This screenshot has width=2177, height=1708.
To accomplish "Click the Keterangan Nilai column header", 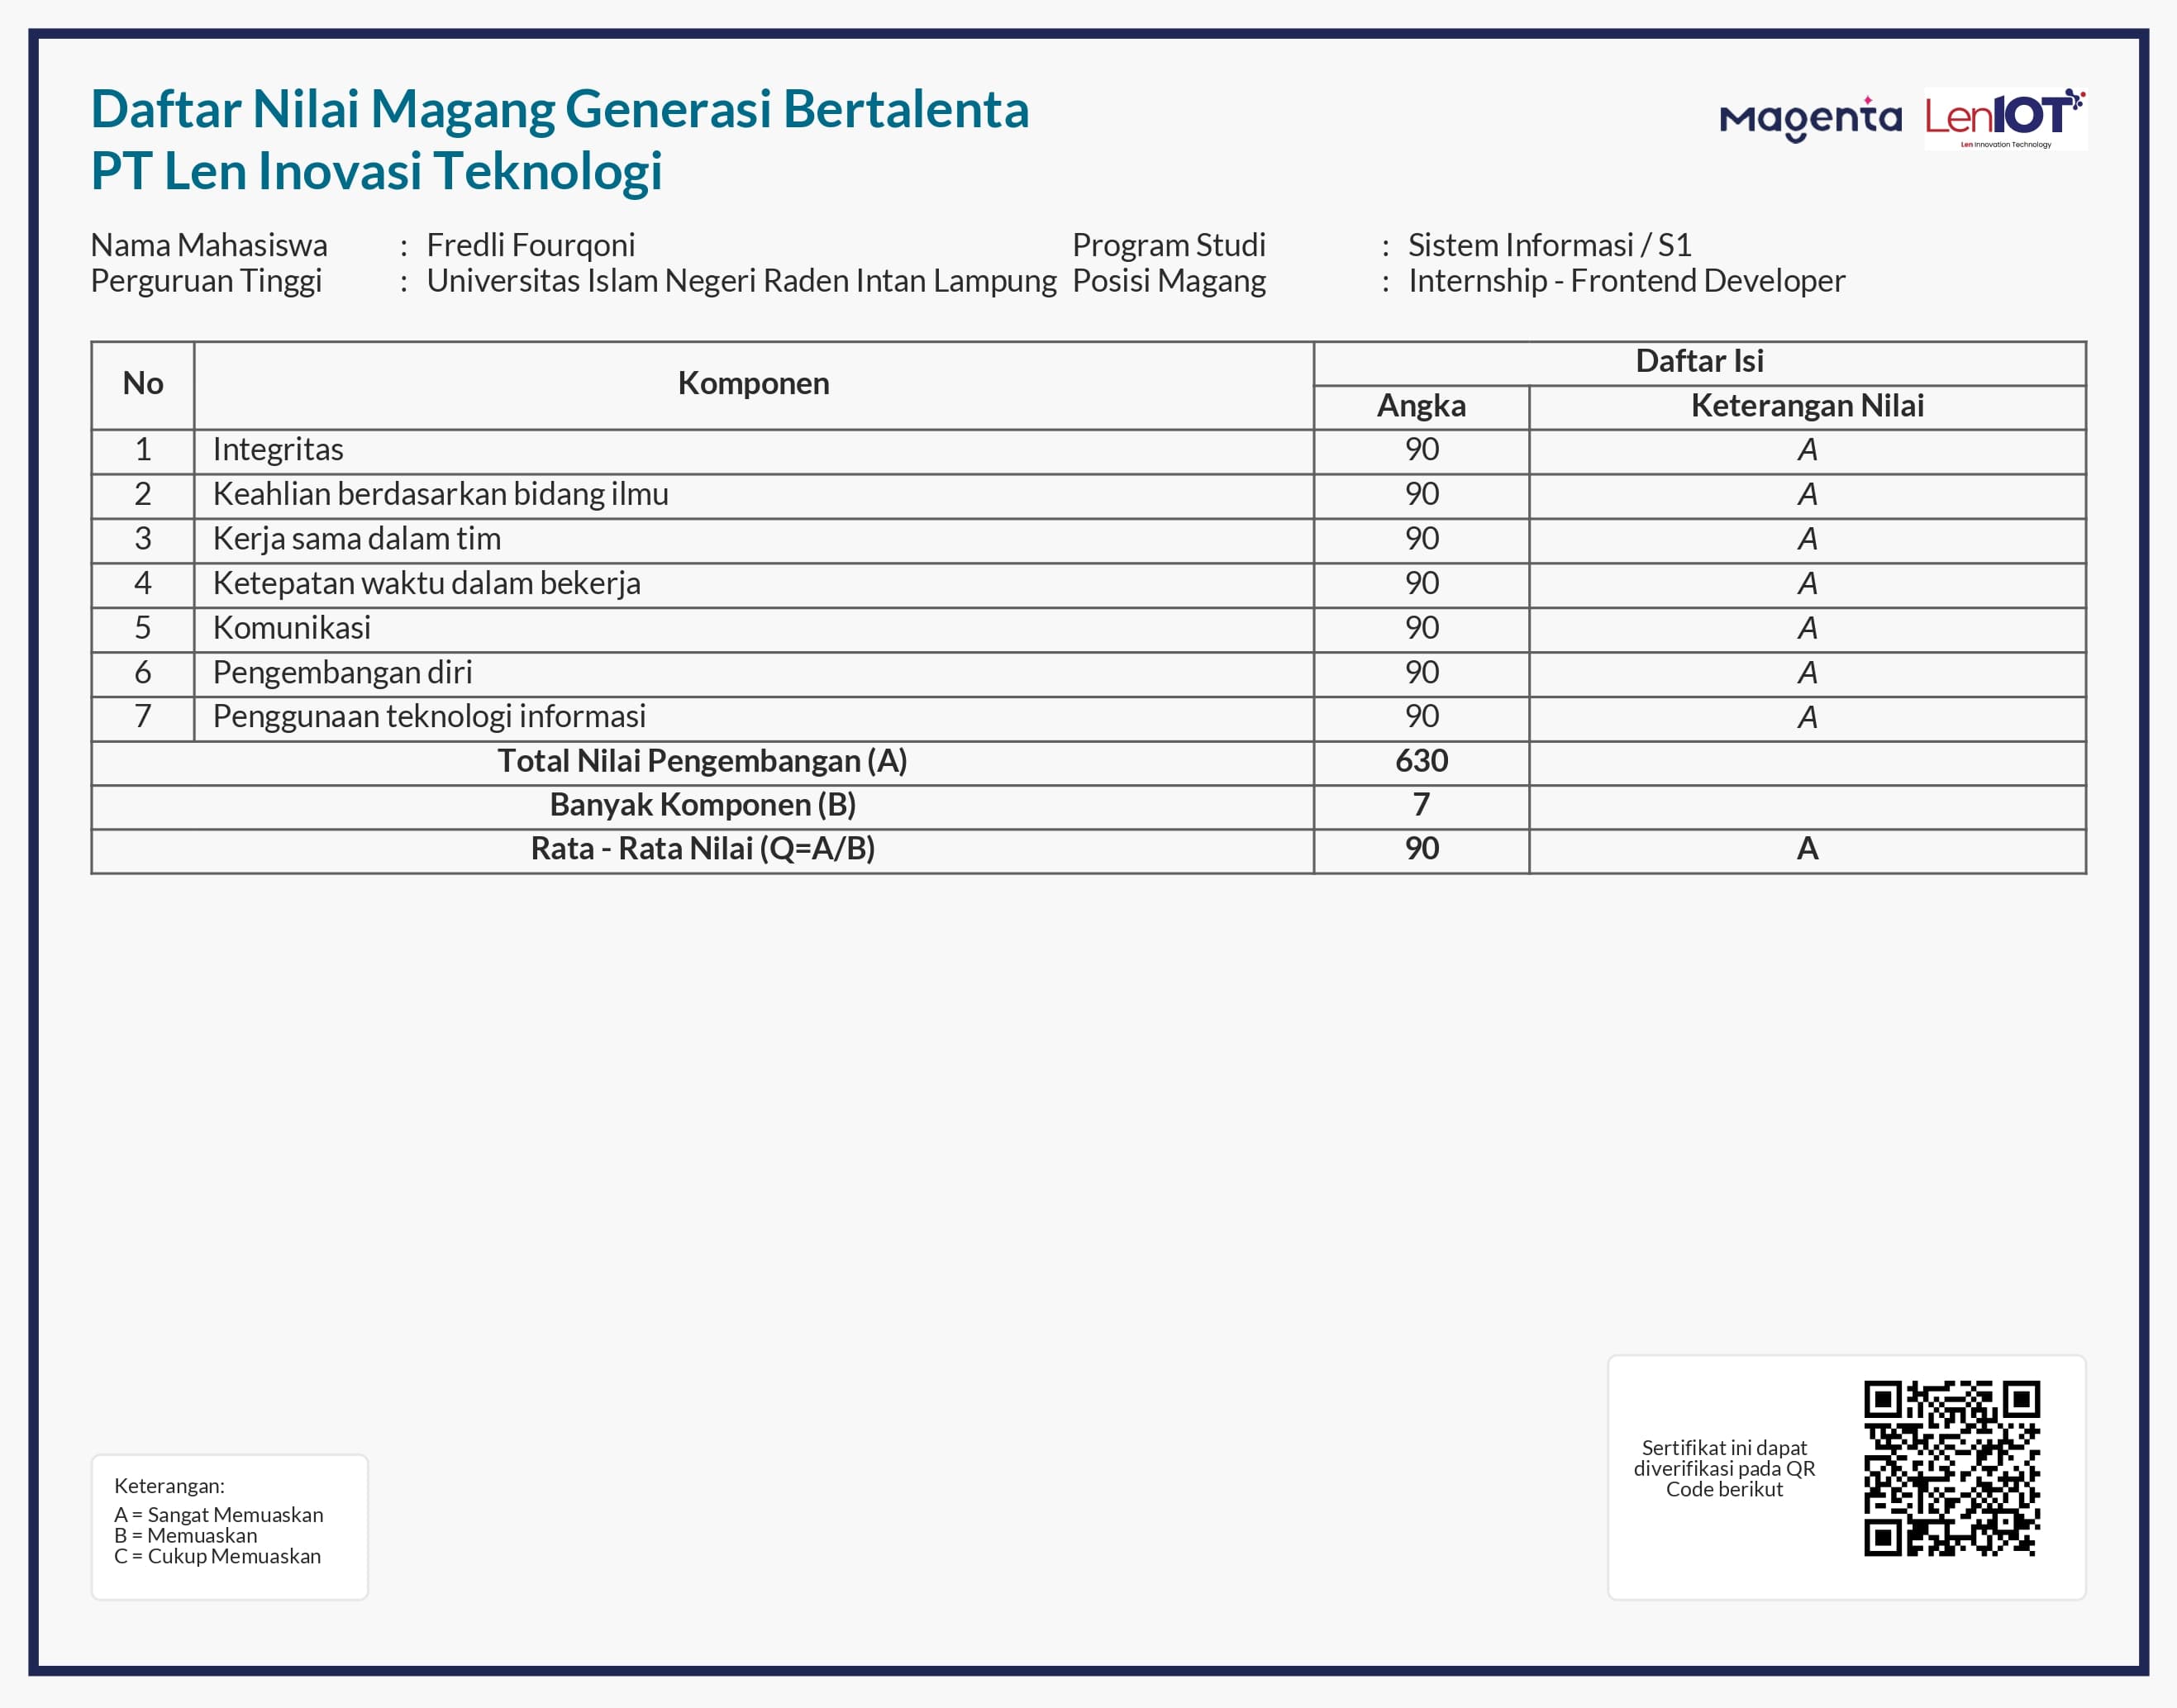I will (x=1808, y=405).
